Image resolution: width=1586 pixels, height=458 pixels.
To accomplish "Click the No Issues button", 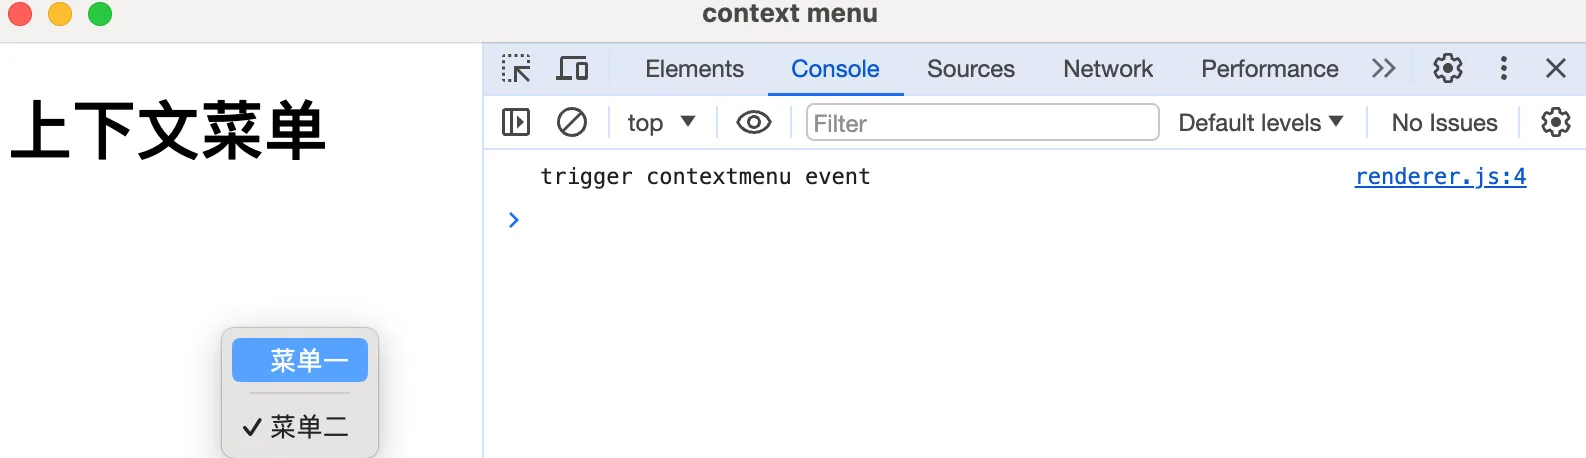I will tap(1444, 123).
